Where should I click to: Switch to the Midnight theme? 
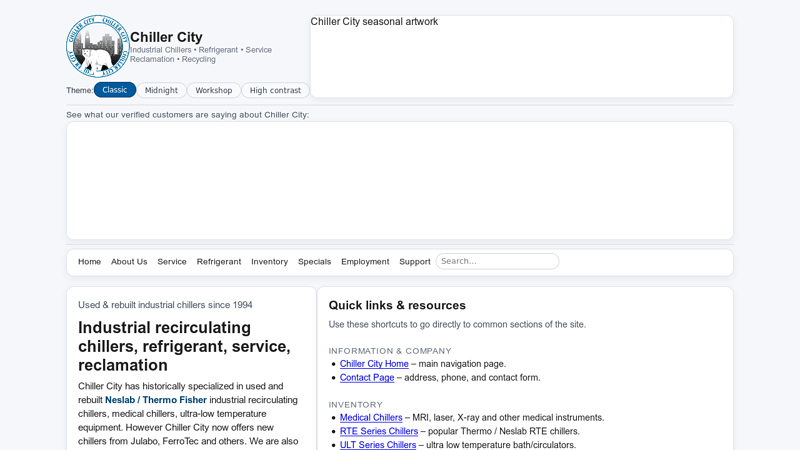point(161,90)
